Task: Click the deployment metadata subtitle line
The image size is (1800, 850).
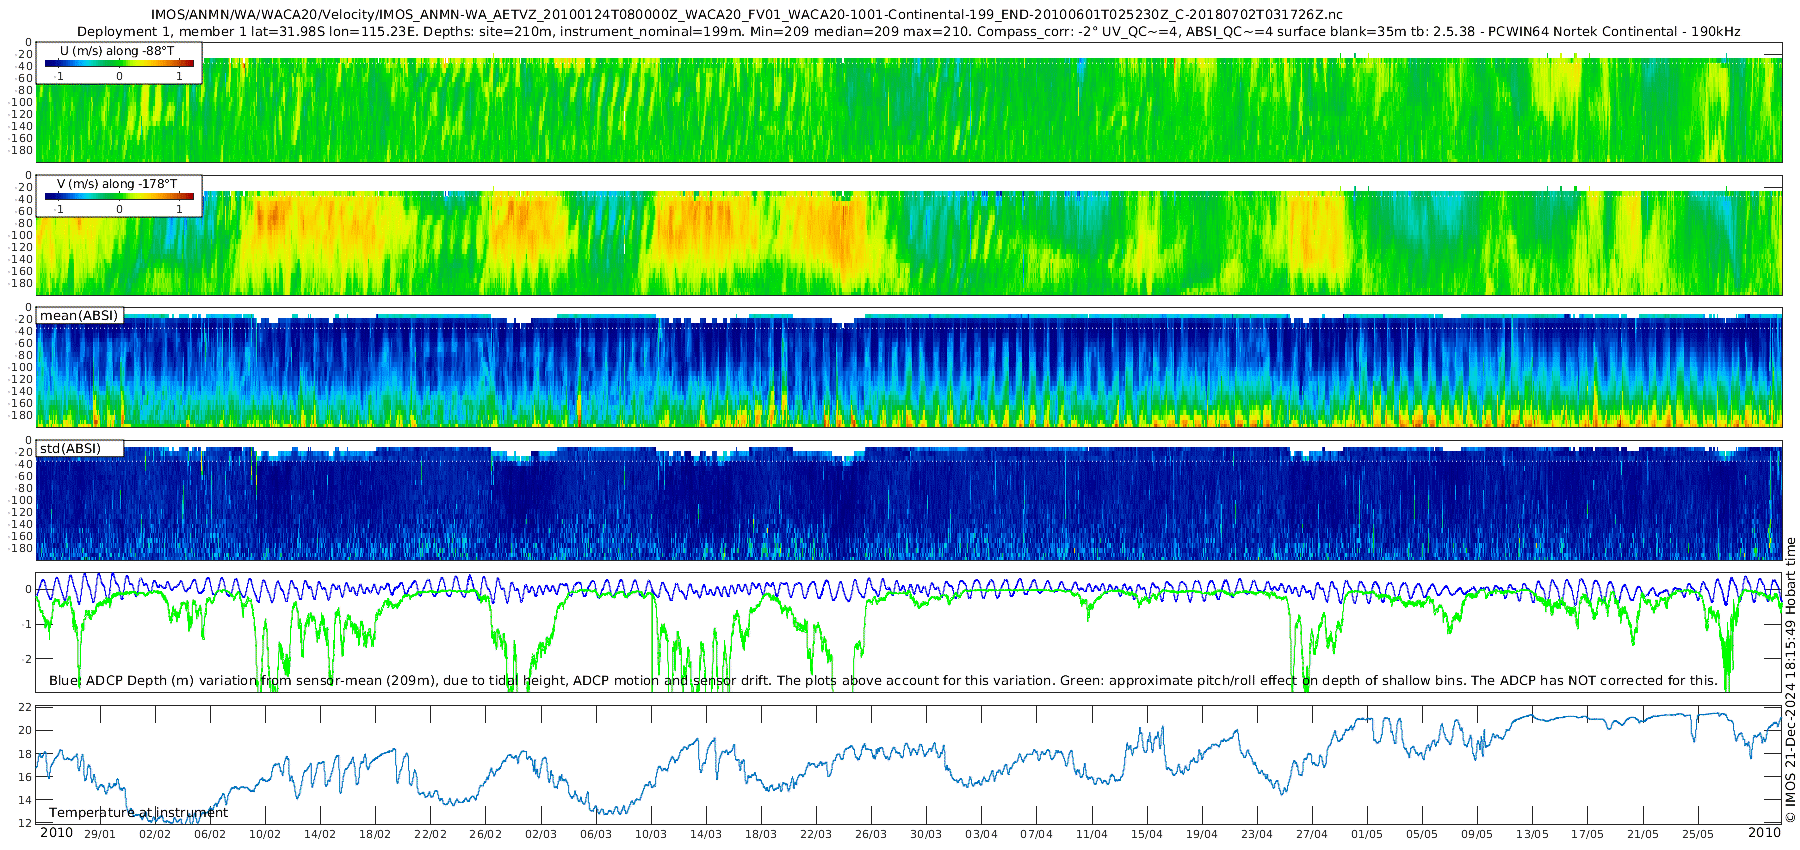Action: (908, 32)
